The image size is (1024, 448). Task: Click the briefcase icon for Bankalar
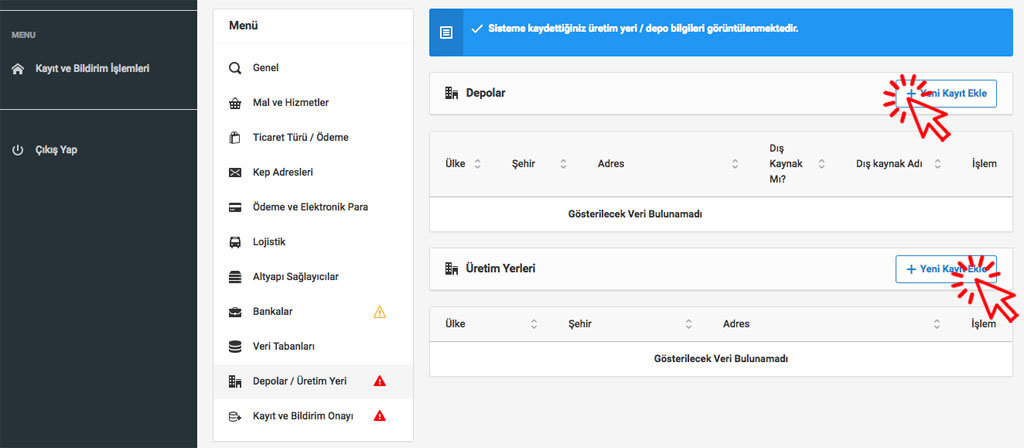point(235,312)
